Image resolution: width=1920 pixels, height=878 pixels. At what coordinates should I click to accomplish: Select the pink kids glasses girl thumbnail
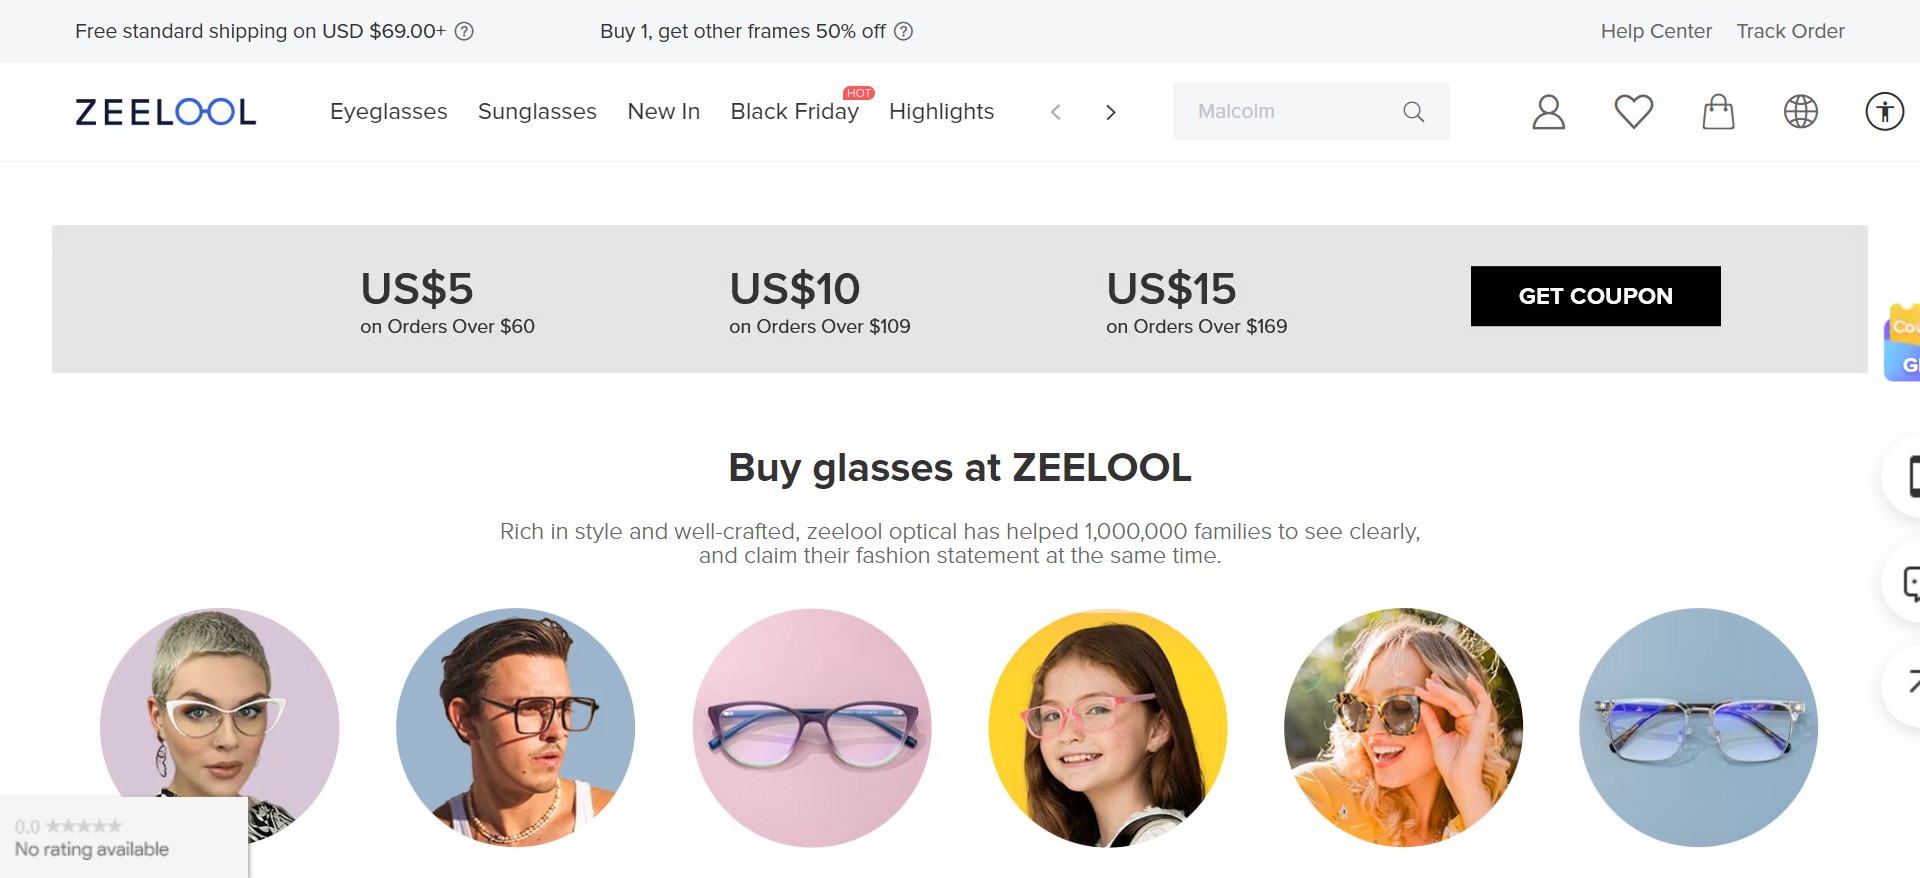click(x=1107, y=727)
